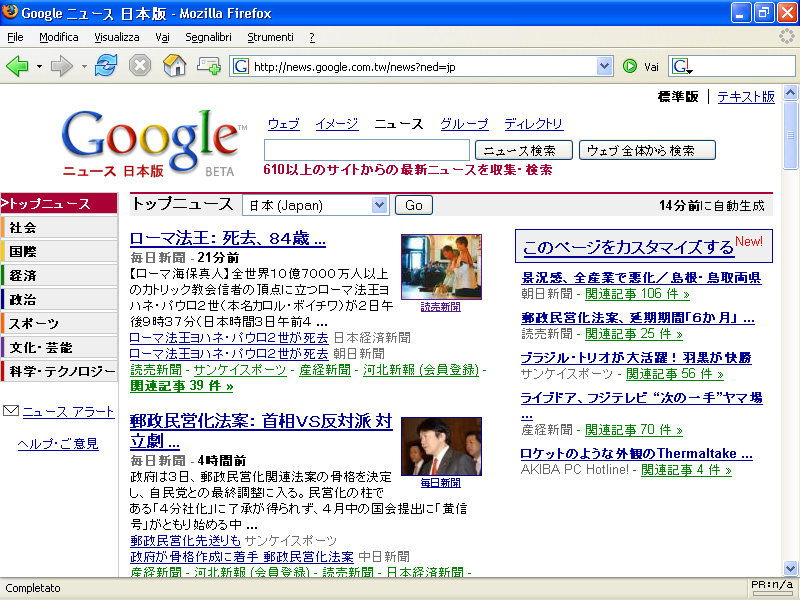
Task: Open headline ローマ法王: 死去、84歳
Action: click(228, 238)
